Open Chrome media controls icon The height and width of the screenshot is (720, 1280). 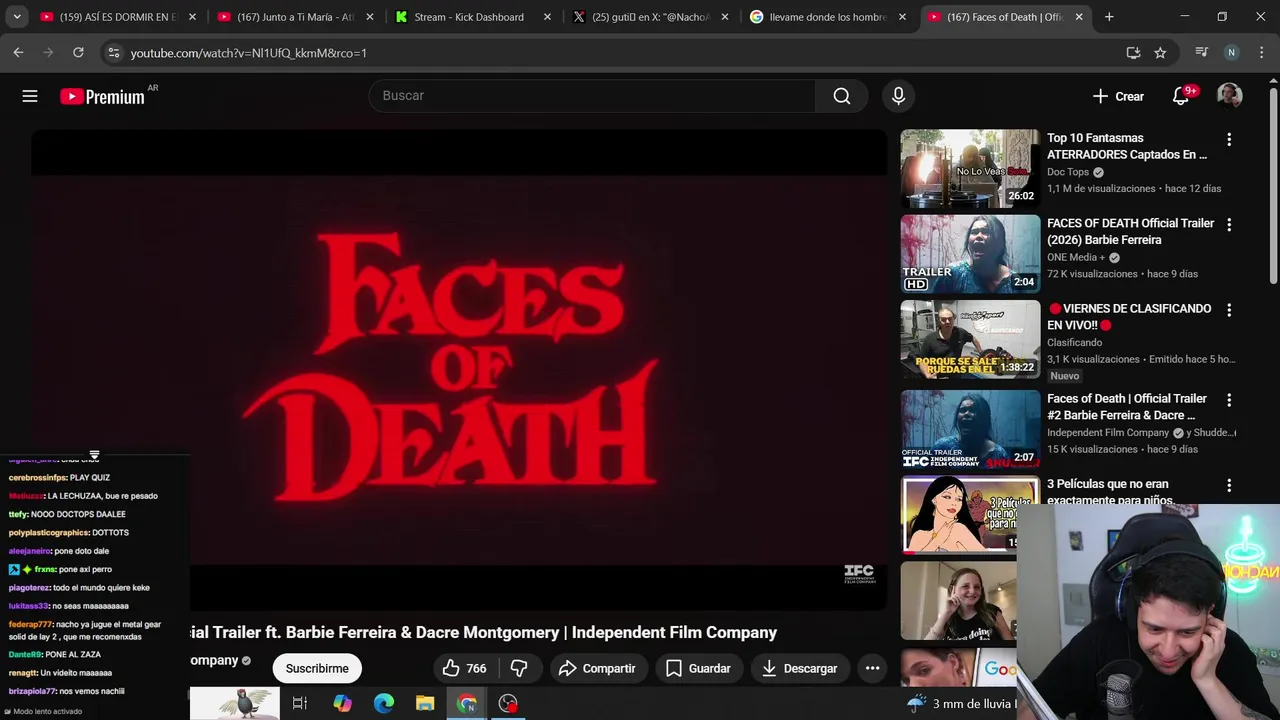pyautogui.click(x=1201, y=53)
